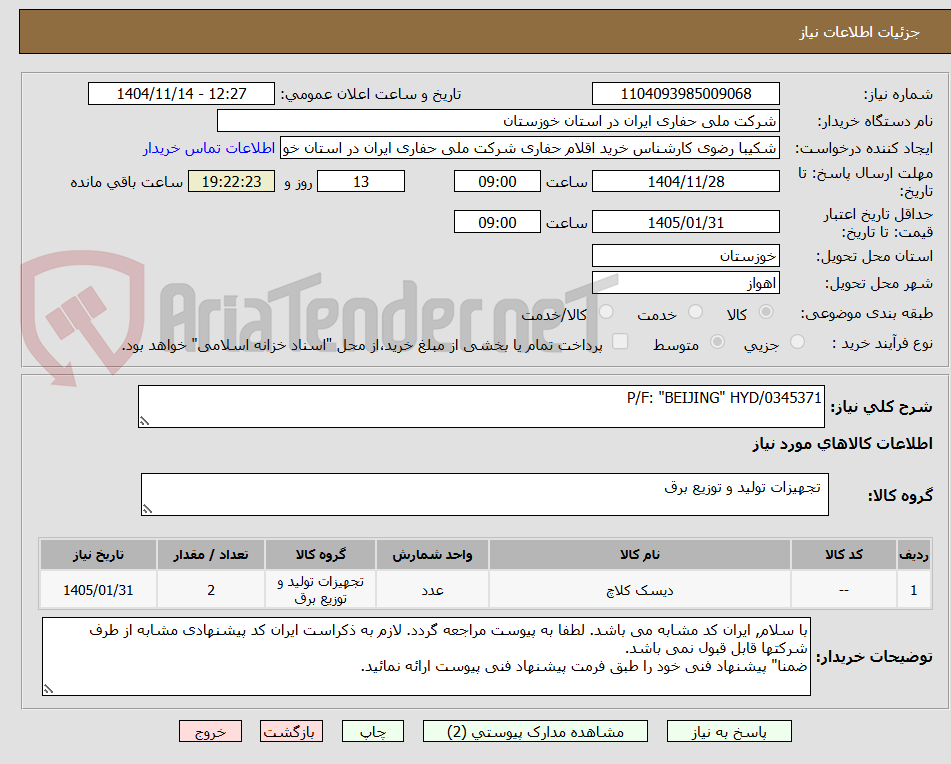
Task: Click the شماره نیاز label
Action: (898, 94)
